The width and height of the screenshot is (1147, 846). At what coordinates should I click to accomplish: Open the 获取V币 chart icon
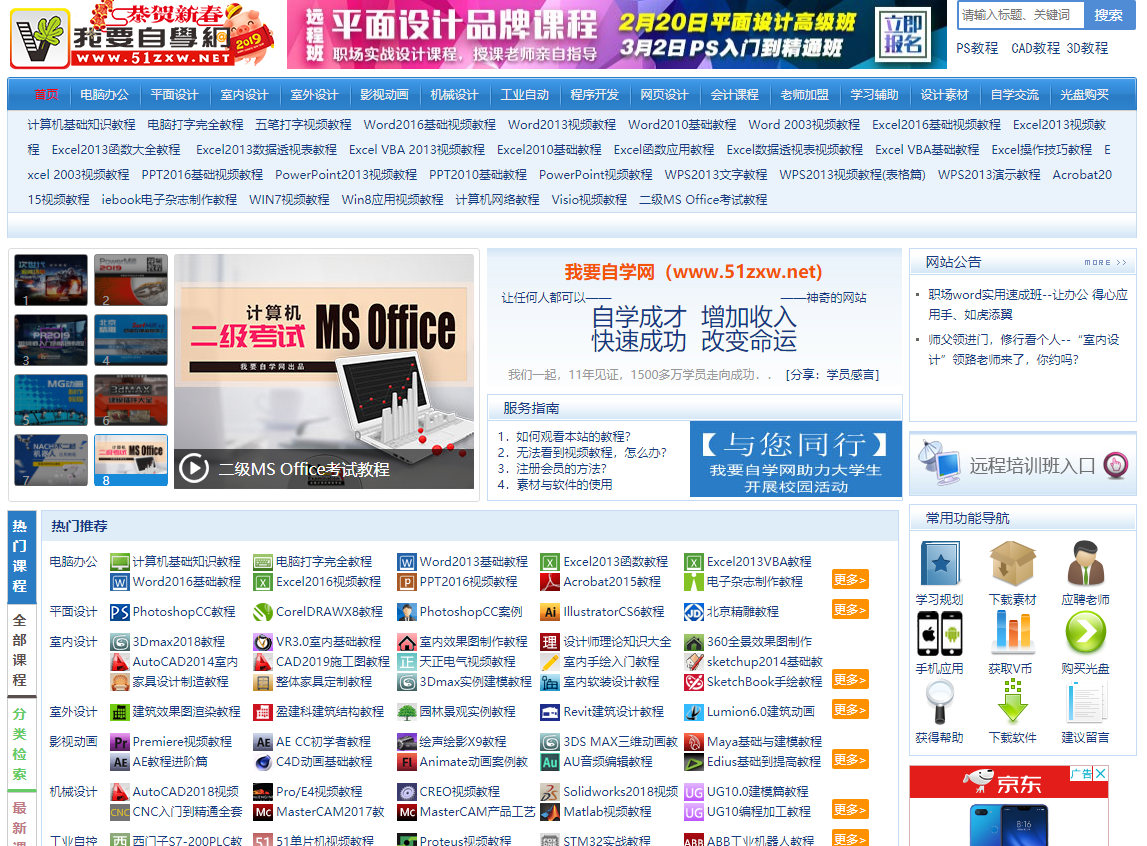tap(1012, 632)
